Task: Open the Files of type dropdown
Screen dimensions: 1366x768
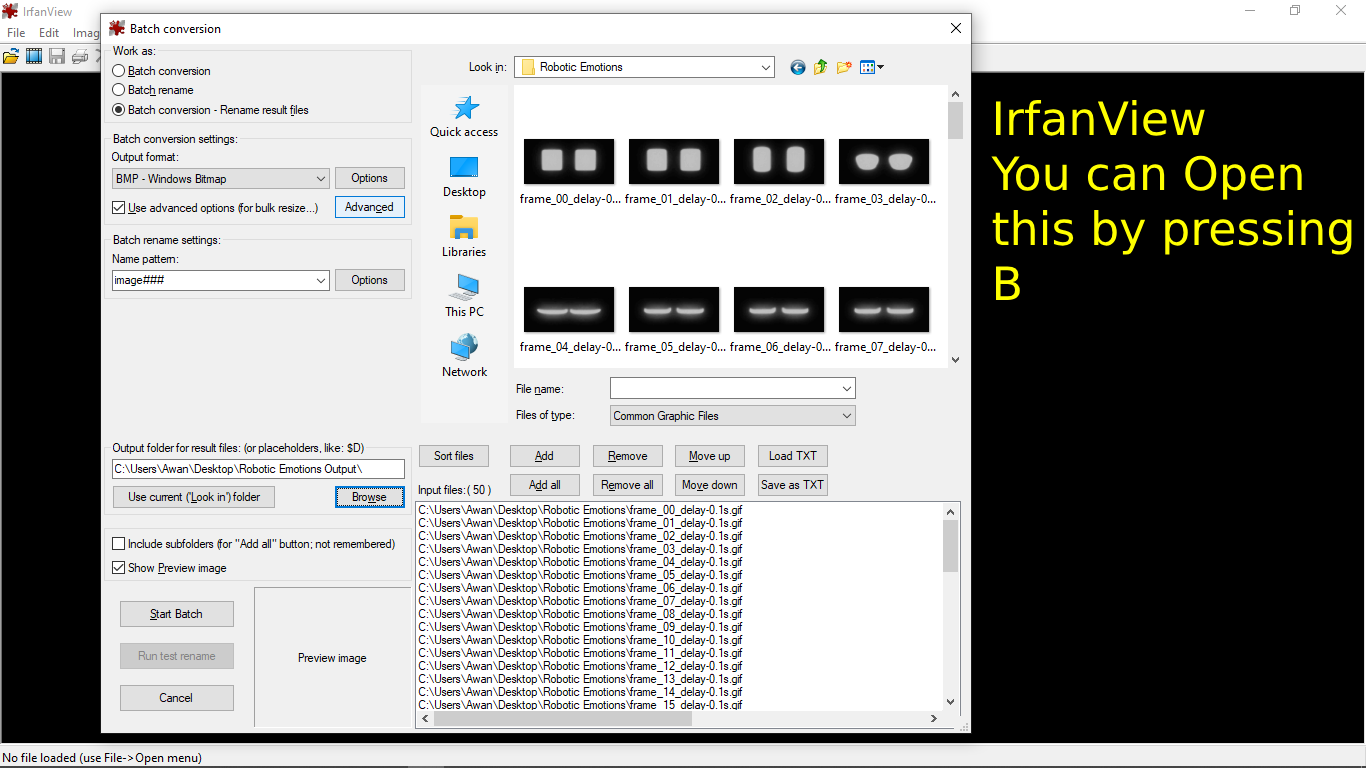Action: (733, 416)
